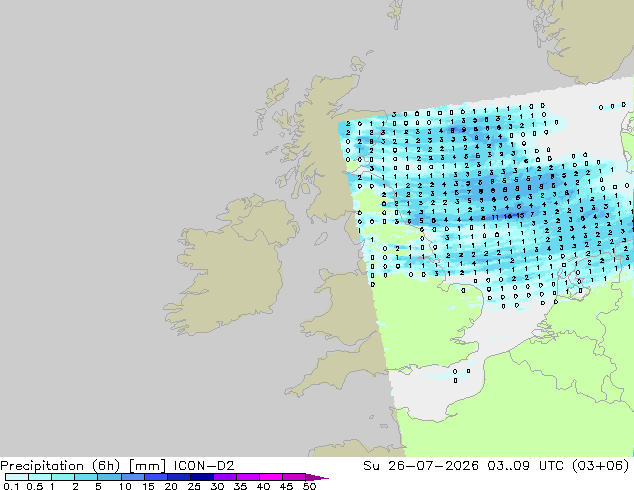The width and height of the screenshot is (634, 490).
Task: Click the "UTC" label
Action: pos(551,466)
